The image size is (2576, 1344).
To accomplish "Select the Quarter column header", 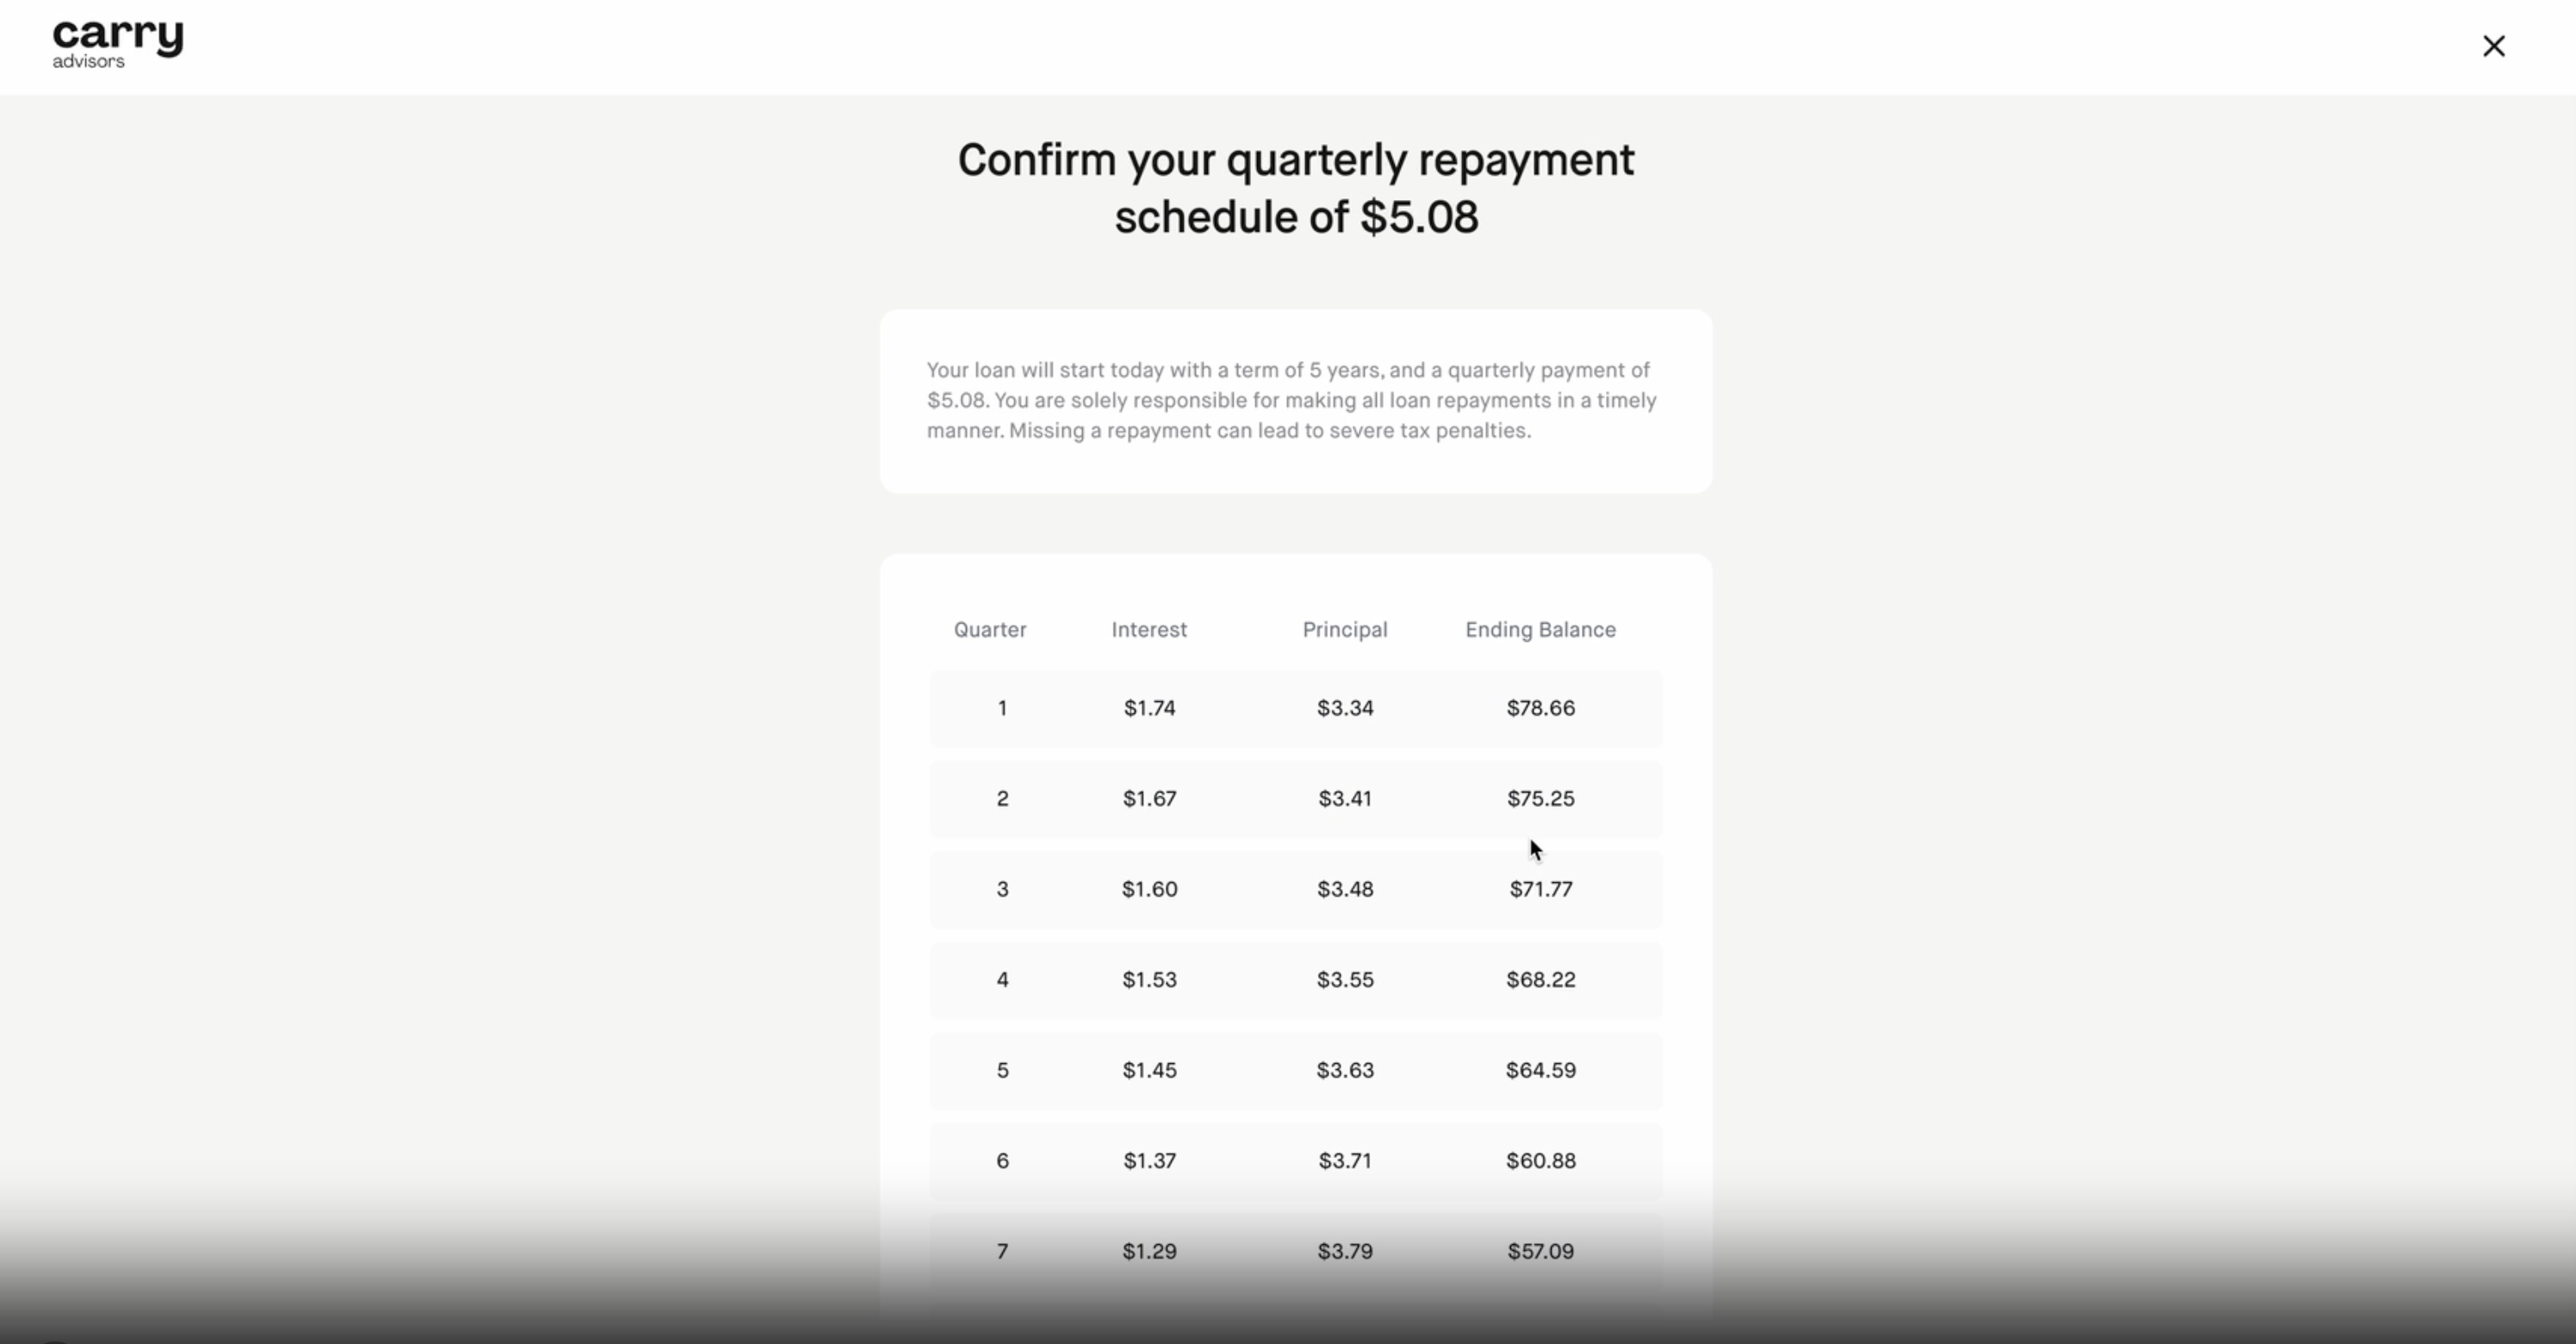I will point(990,630).
